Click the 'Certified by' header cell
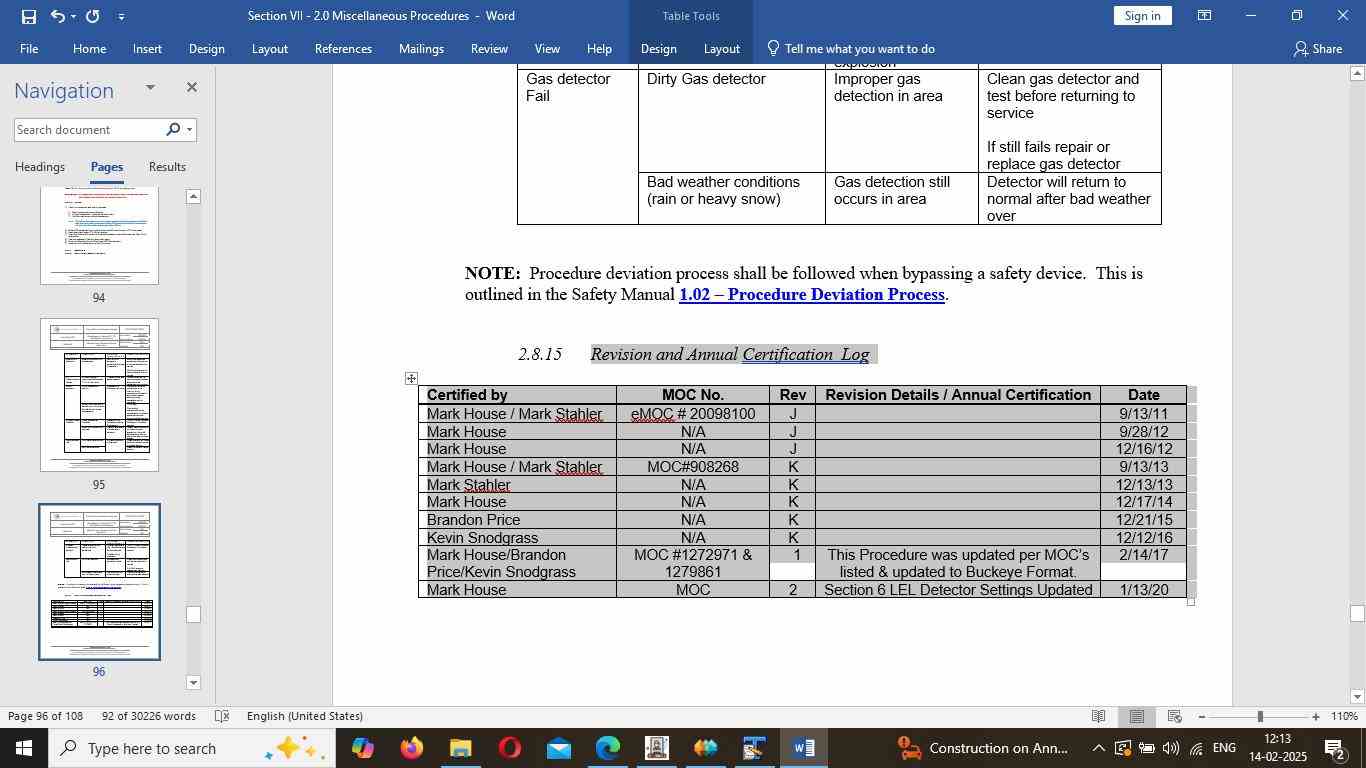Viewport: 1366px width, 768px height. [x=517, y=395]
